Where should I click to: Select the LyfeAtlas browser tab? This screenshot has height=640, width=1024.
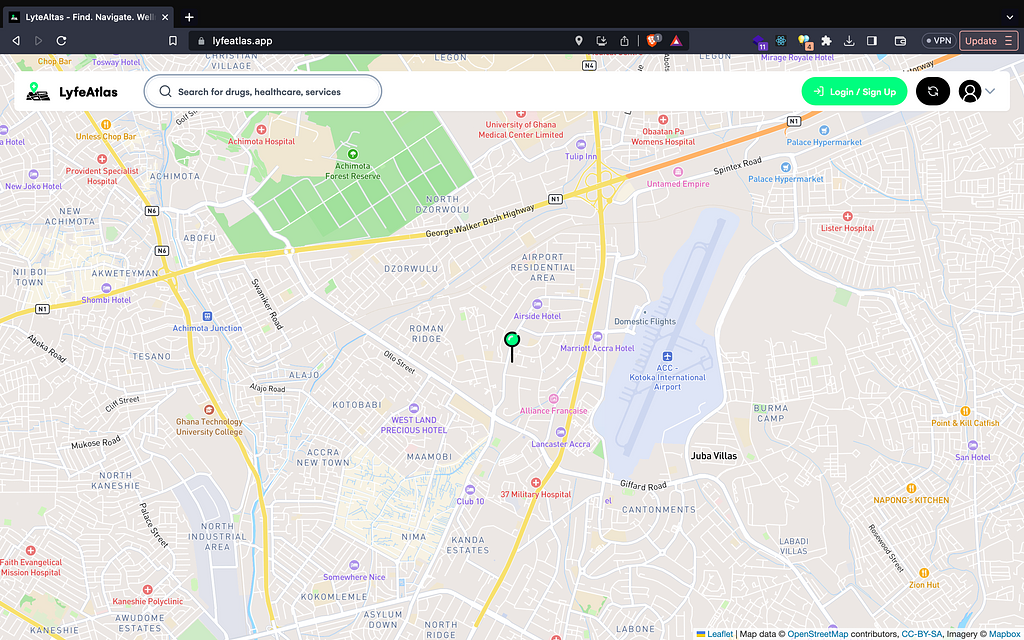(x=88, y=17)
